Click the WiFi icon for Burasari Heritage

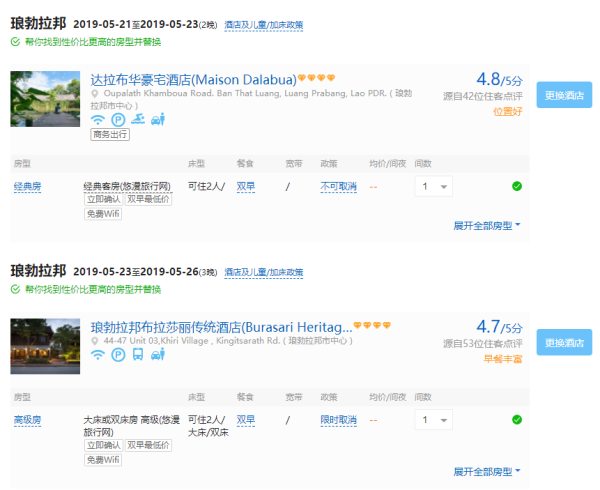click(98, 355)
